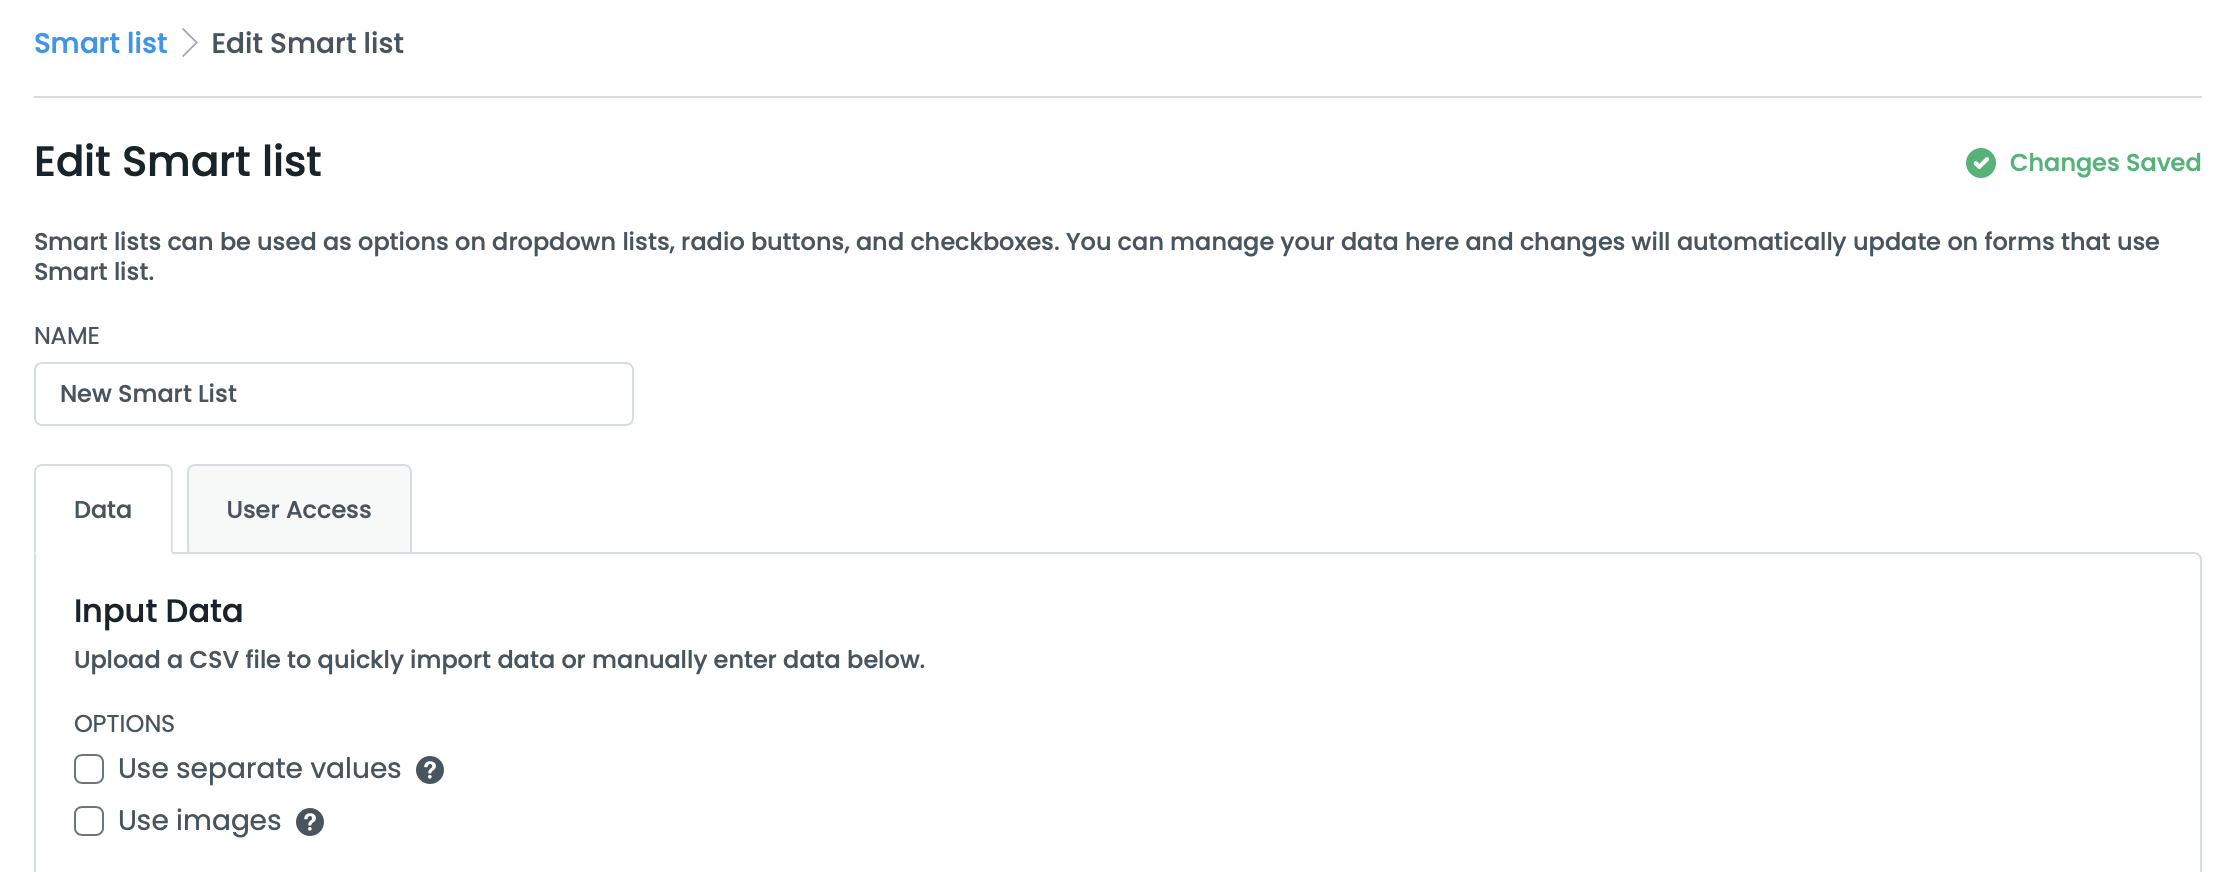The height and width of the screenshot is (872, 2228).
Task: Enable the Use separate values checkbox
Action: point(89,769)
